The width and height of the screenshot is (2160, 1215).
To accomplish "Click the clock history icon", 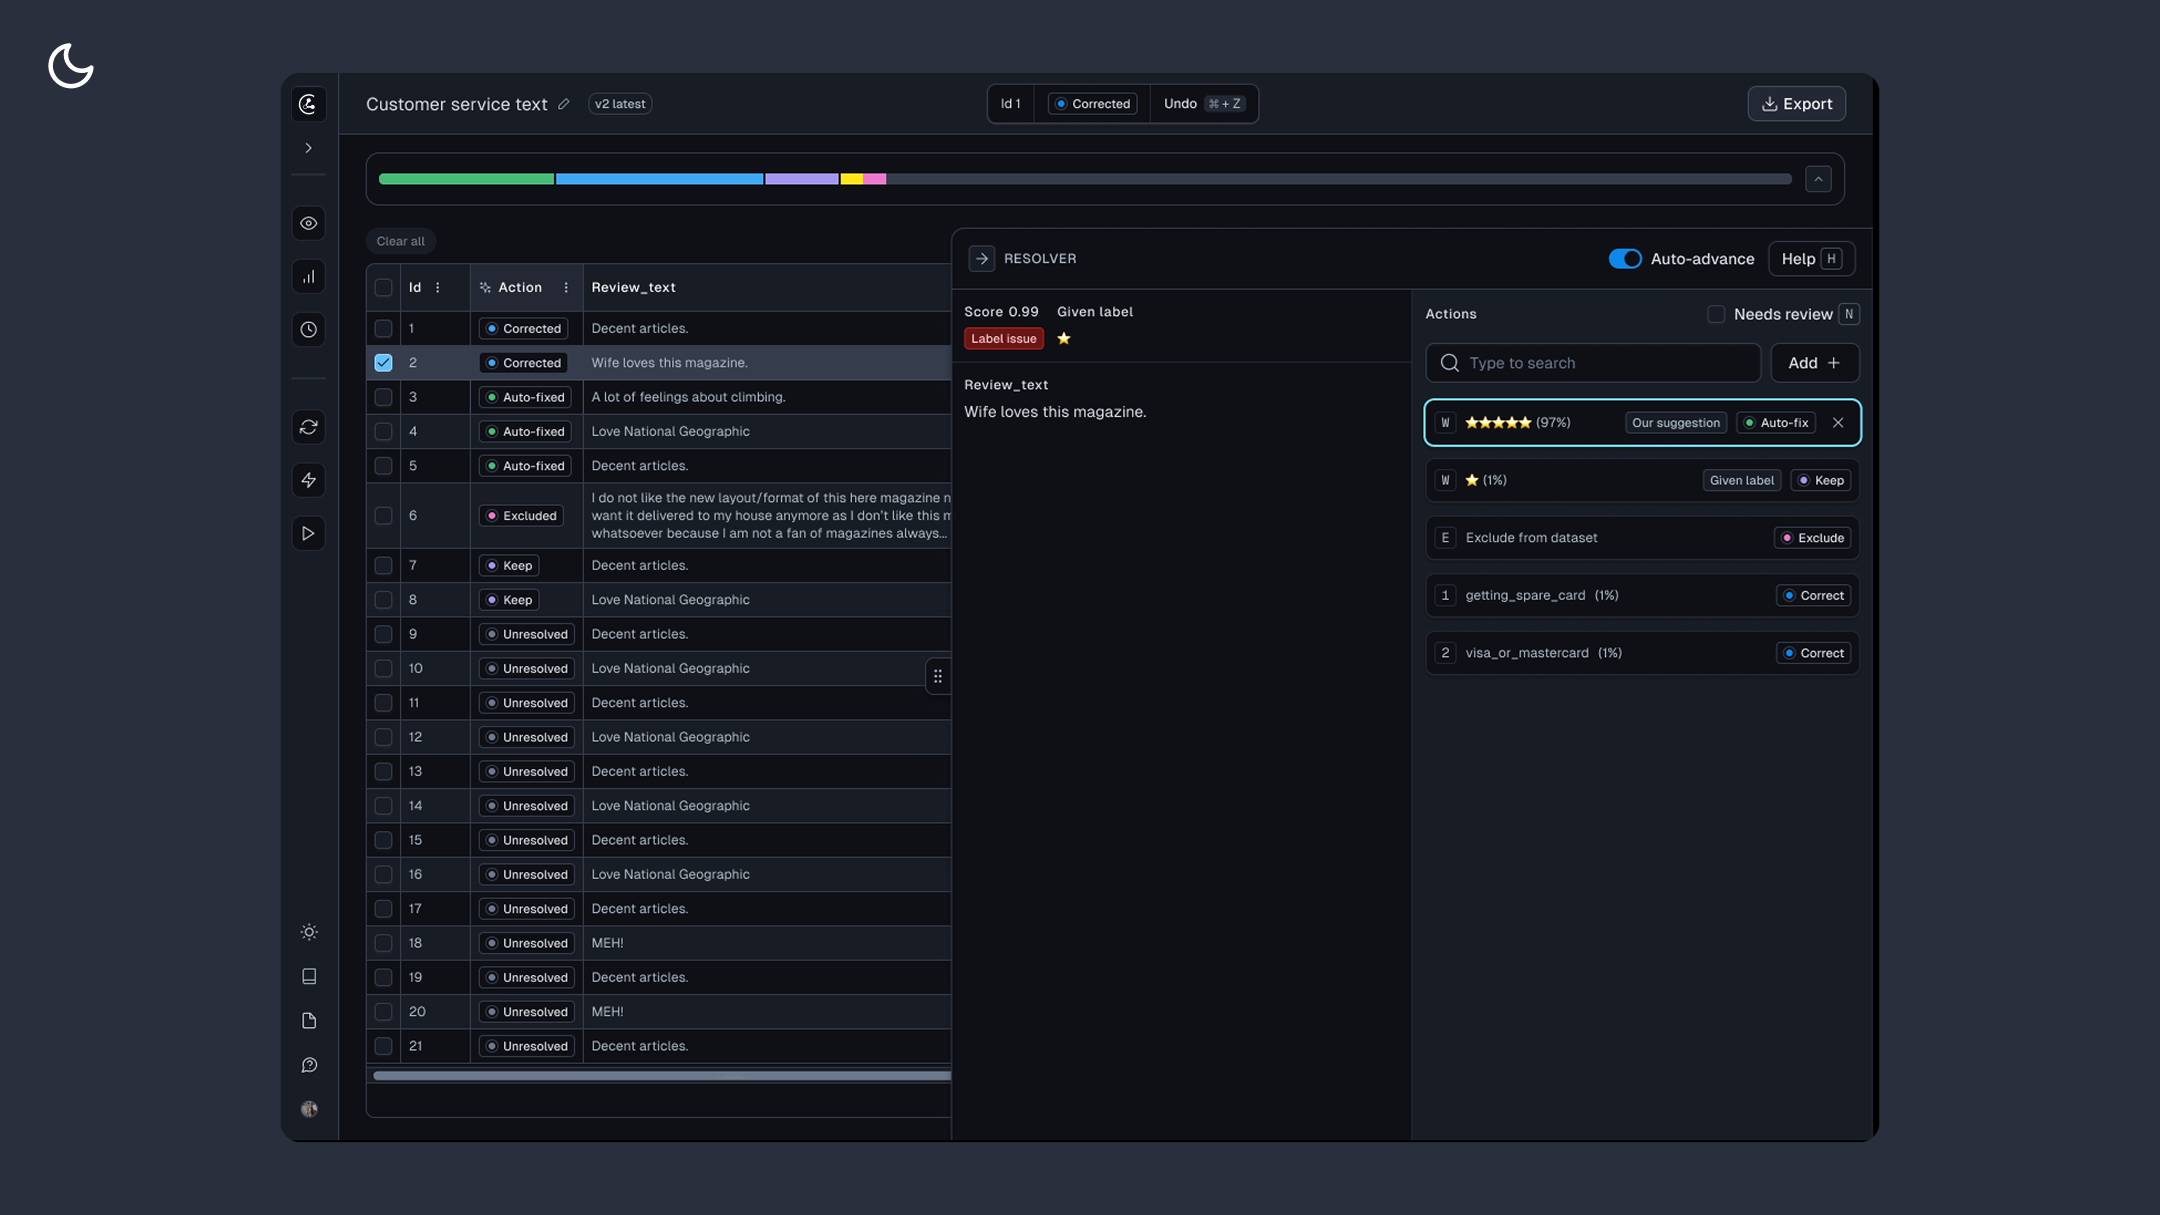I will [x=308, y=330].
